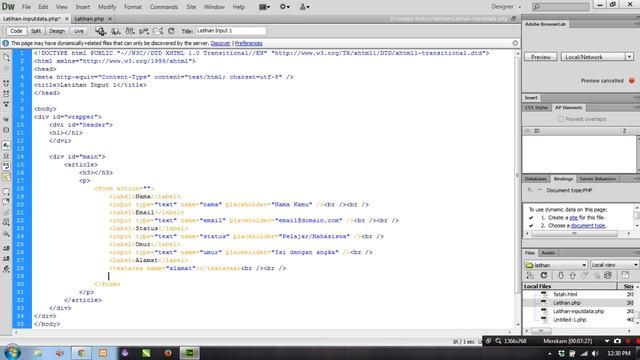640x360 pixels.
Task: Click the Select Parent Tag coding icon
Action: pos(6,119)
